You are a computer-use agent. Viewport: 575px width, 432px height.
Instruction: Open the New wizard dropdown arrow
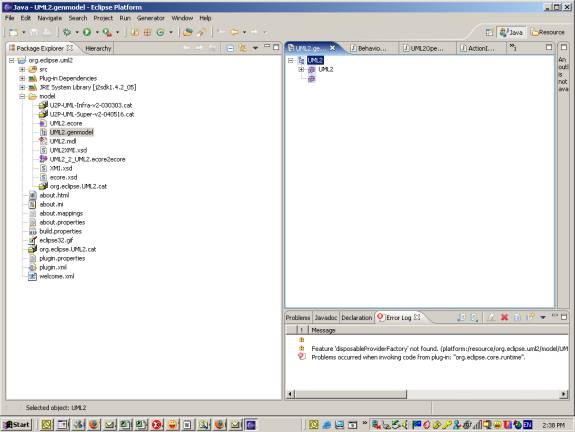point(24,32)
